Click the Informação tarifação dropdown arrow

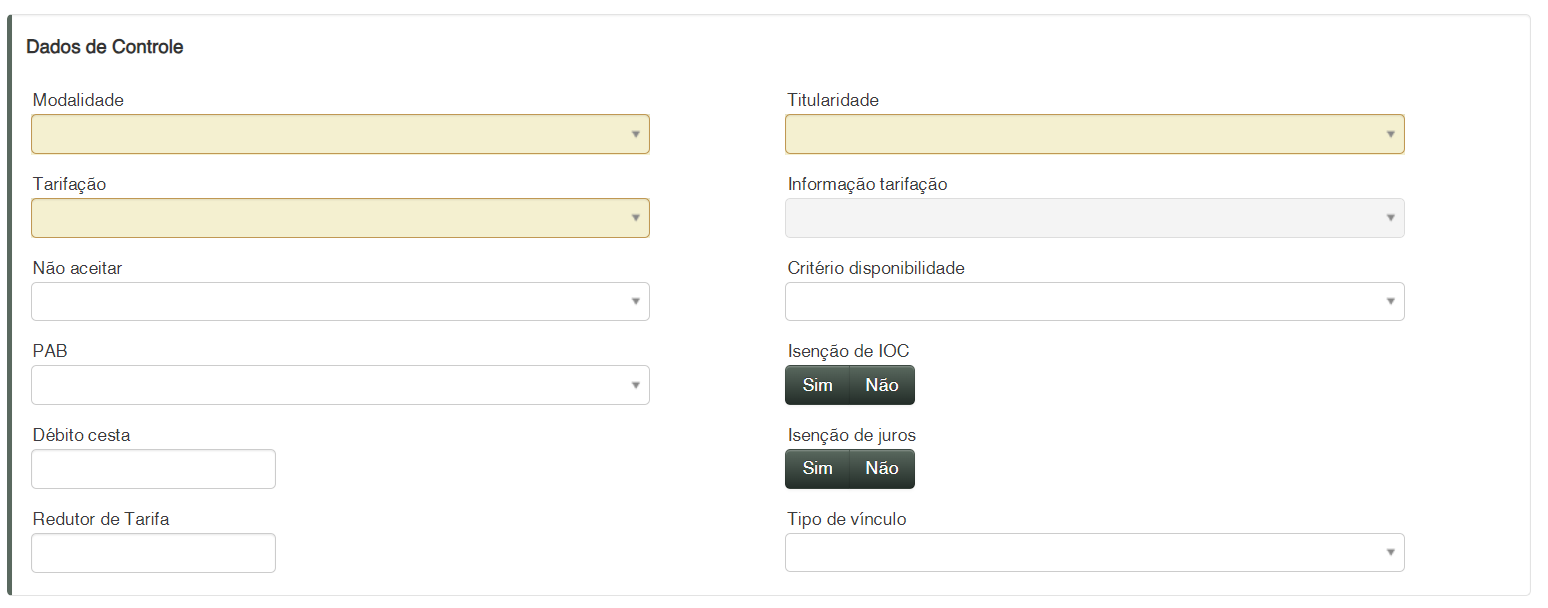(1390, 218)
